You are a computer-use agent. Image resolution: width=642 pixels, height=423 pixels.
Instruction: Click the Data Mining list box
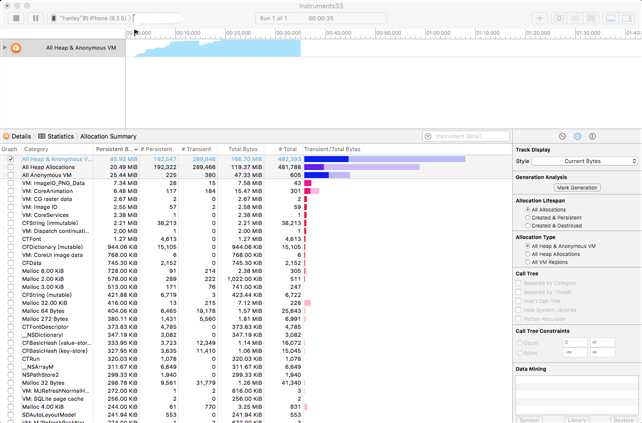[x=576, y=395]
